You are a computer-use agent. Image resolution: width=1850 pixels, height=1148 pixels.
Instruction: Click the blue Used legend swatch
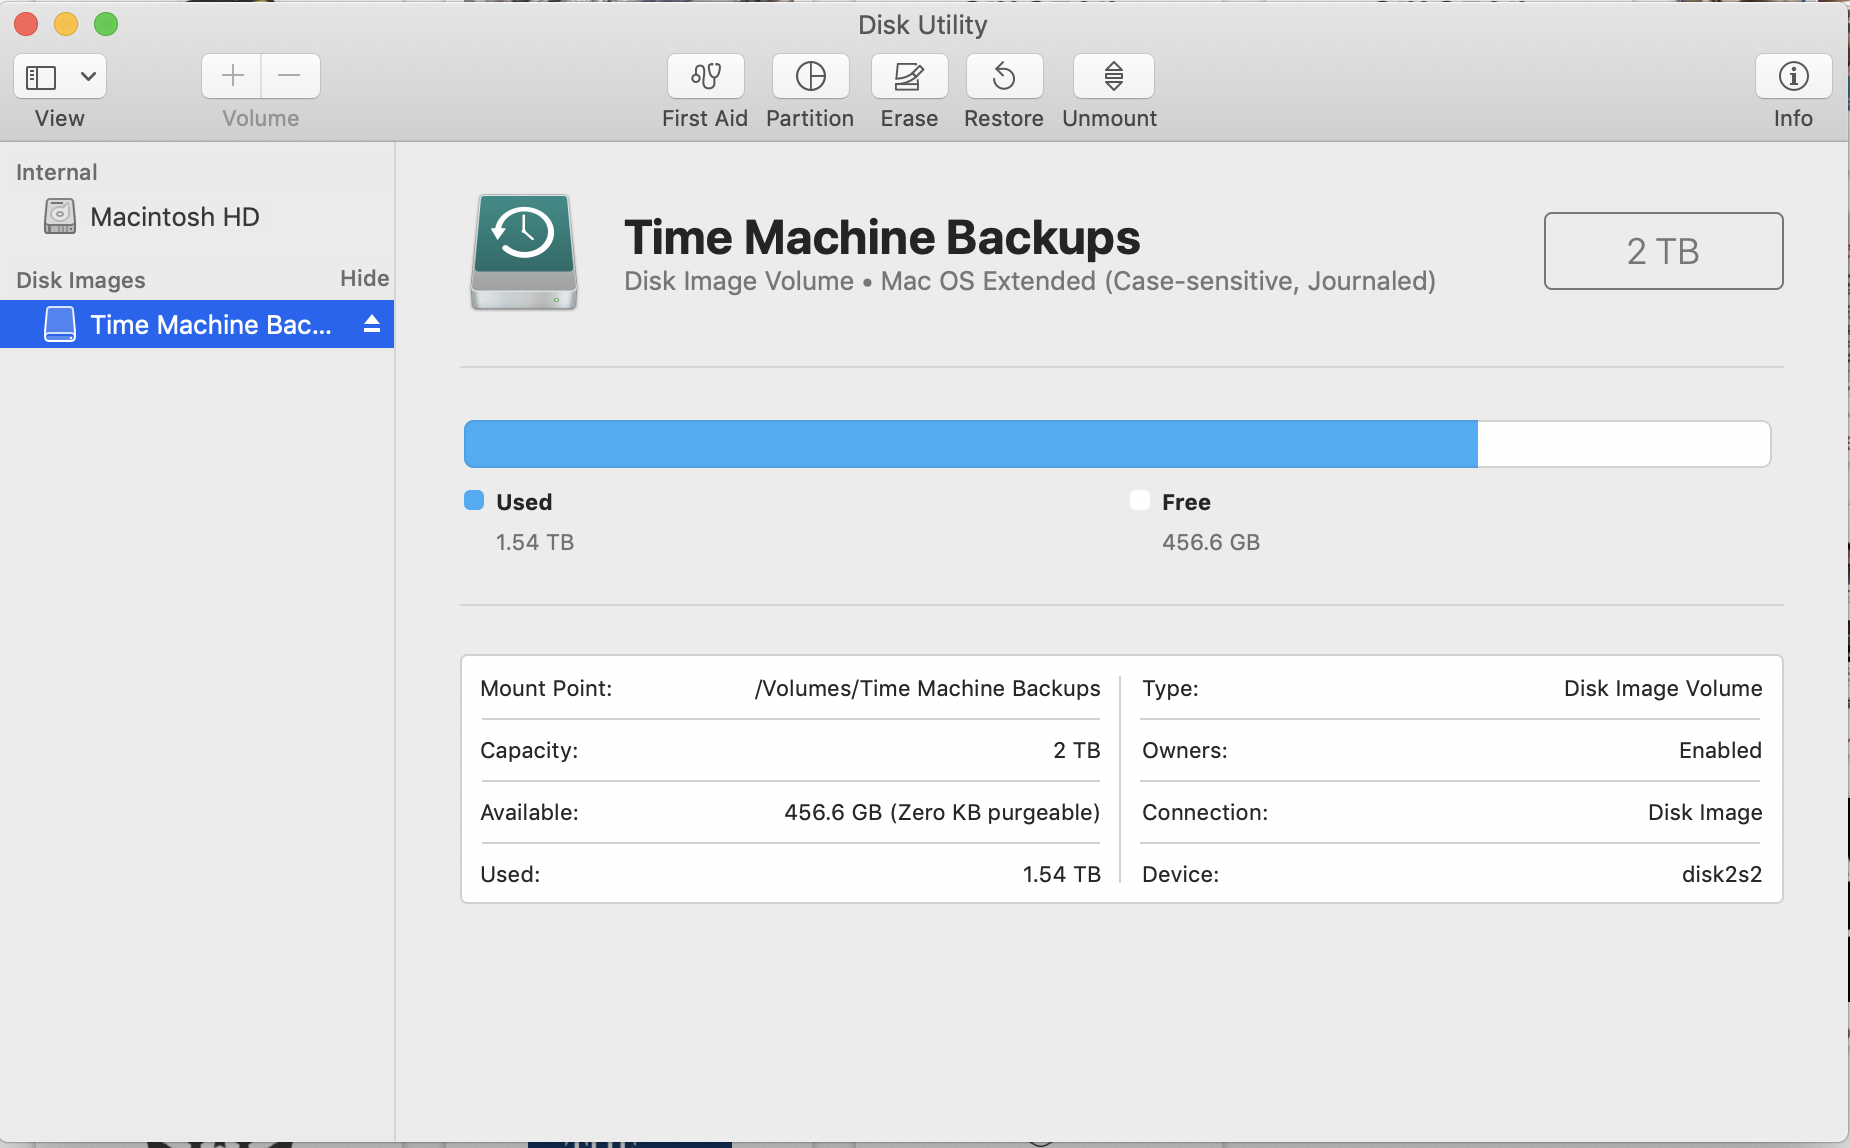click(474, 500)
